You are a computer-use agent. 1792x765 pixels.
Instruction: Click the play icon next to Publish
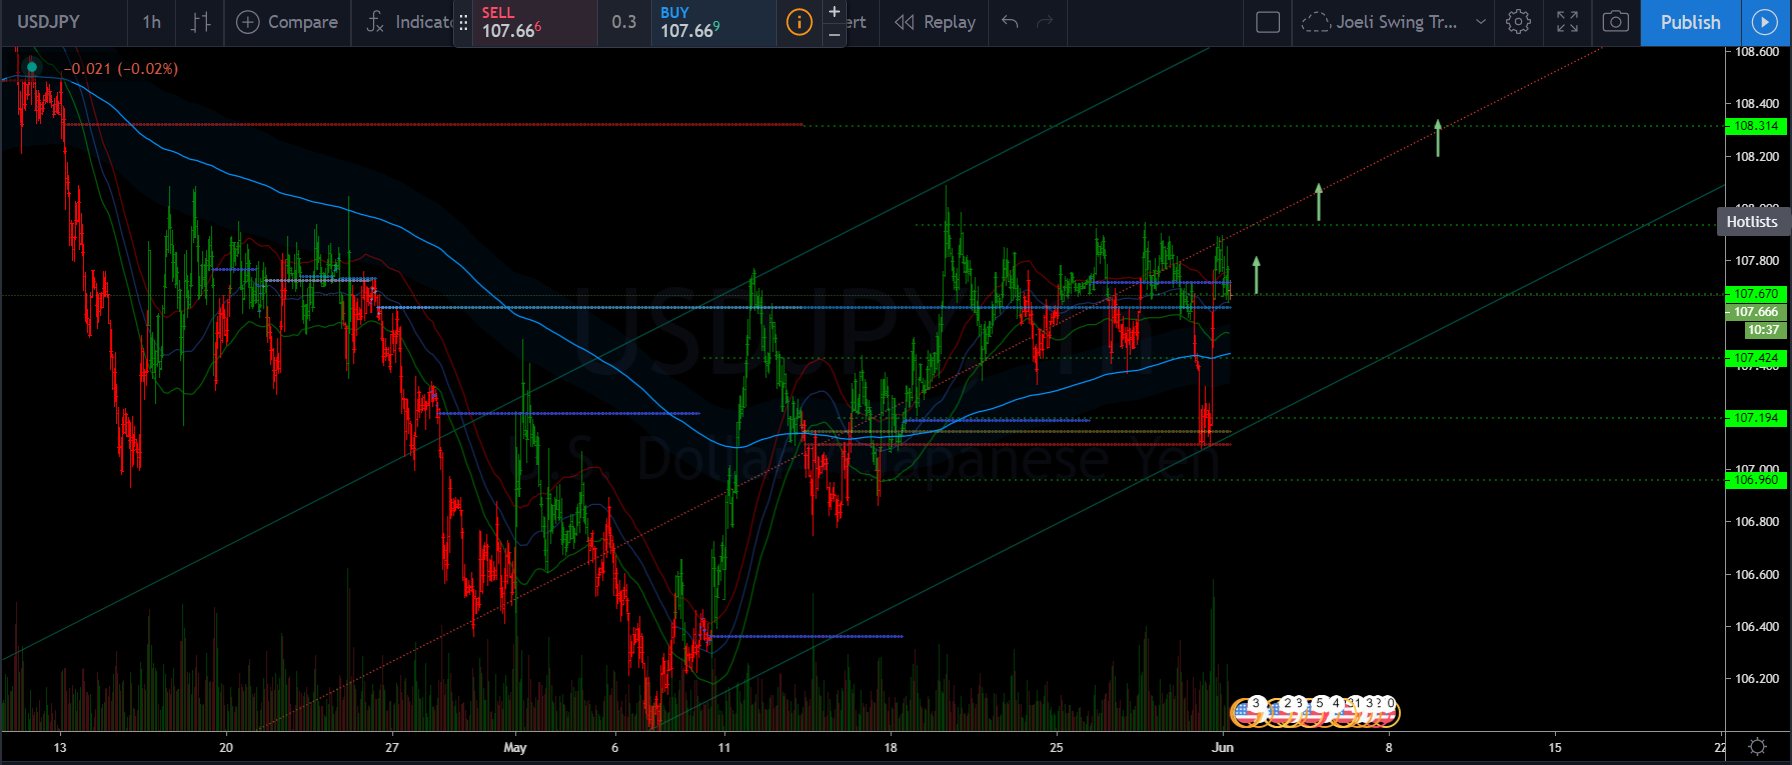(x=1762, y=22)
